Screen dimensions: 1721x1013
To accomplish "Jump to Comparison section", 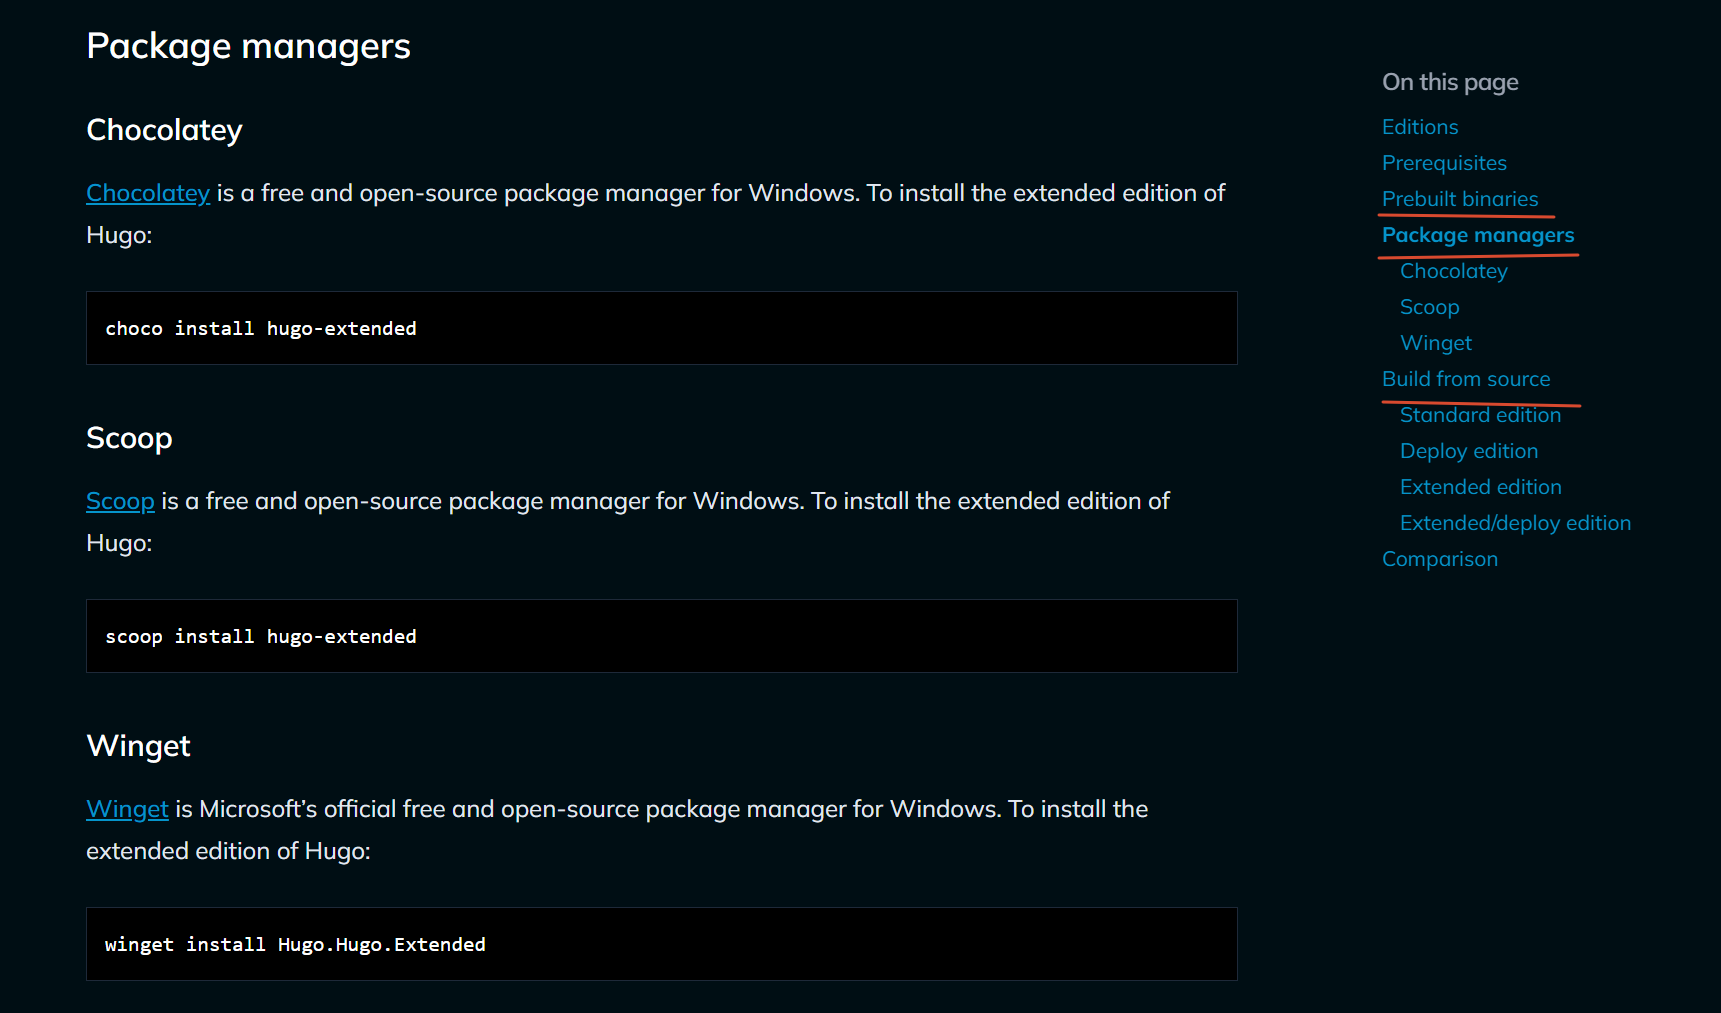I will click(x=1440, y=559).
